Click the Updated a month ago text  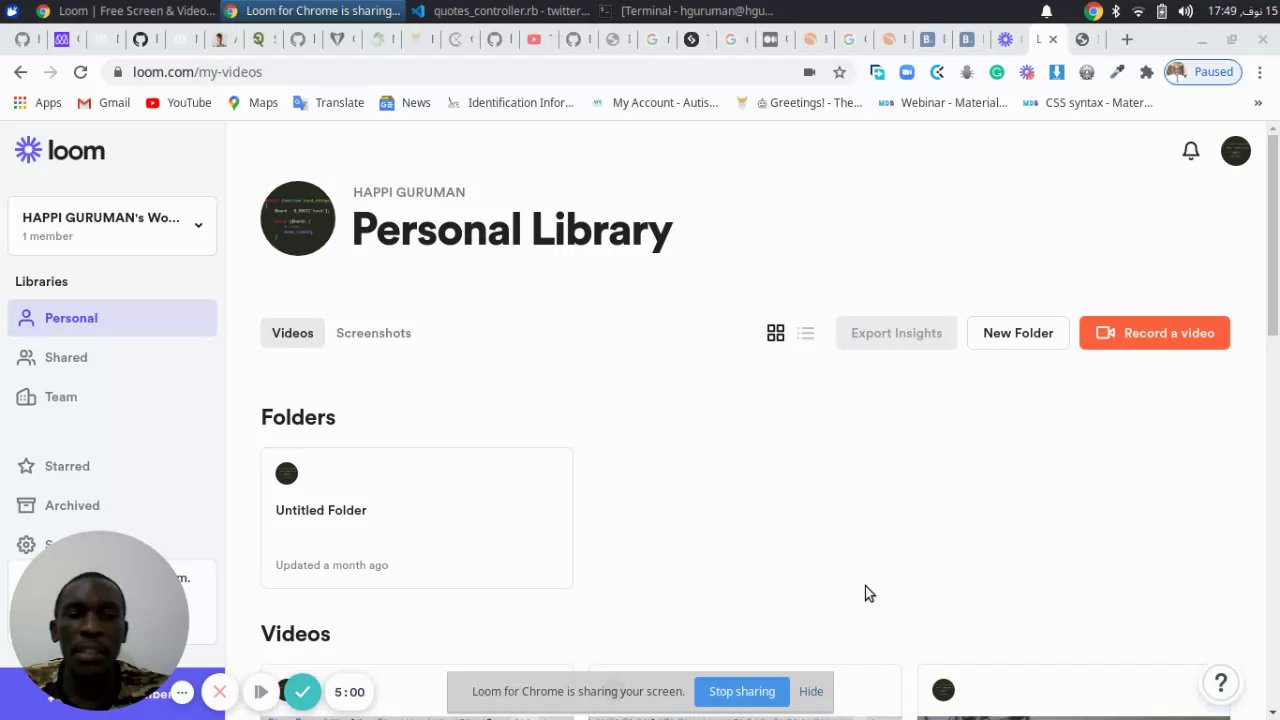(x=332, y=565)
